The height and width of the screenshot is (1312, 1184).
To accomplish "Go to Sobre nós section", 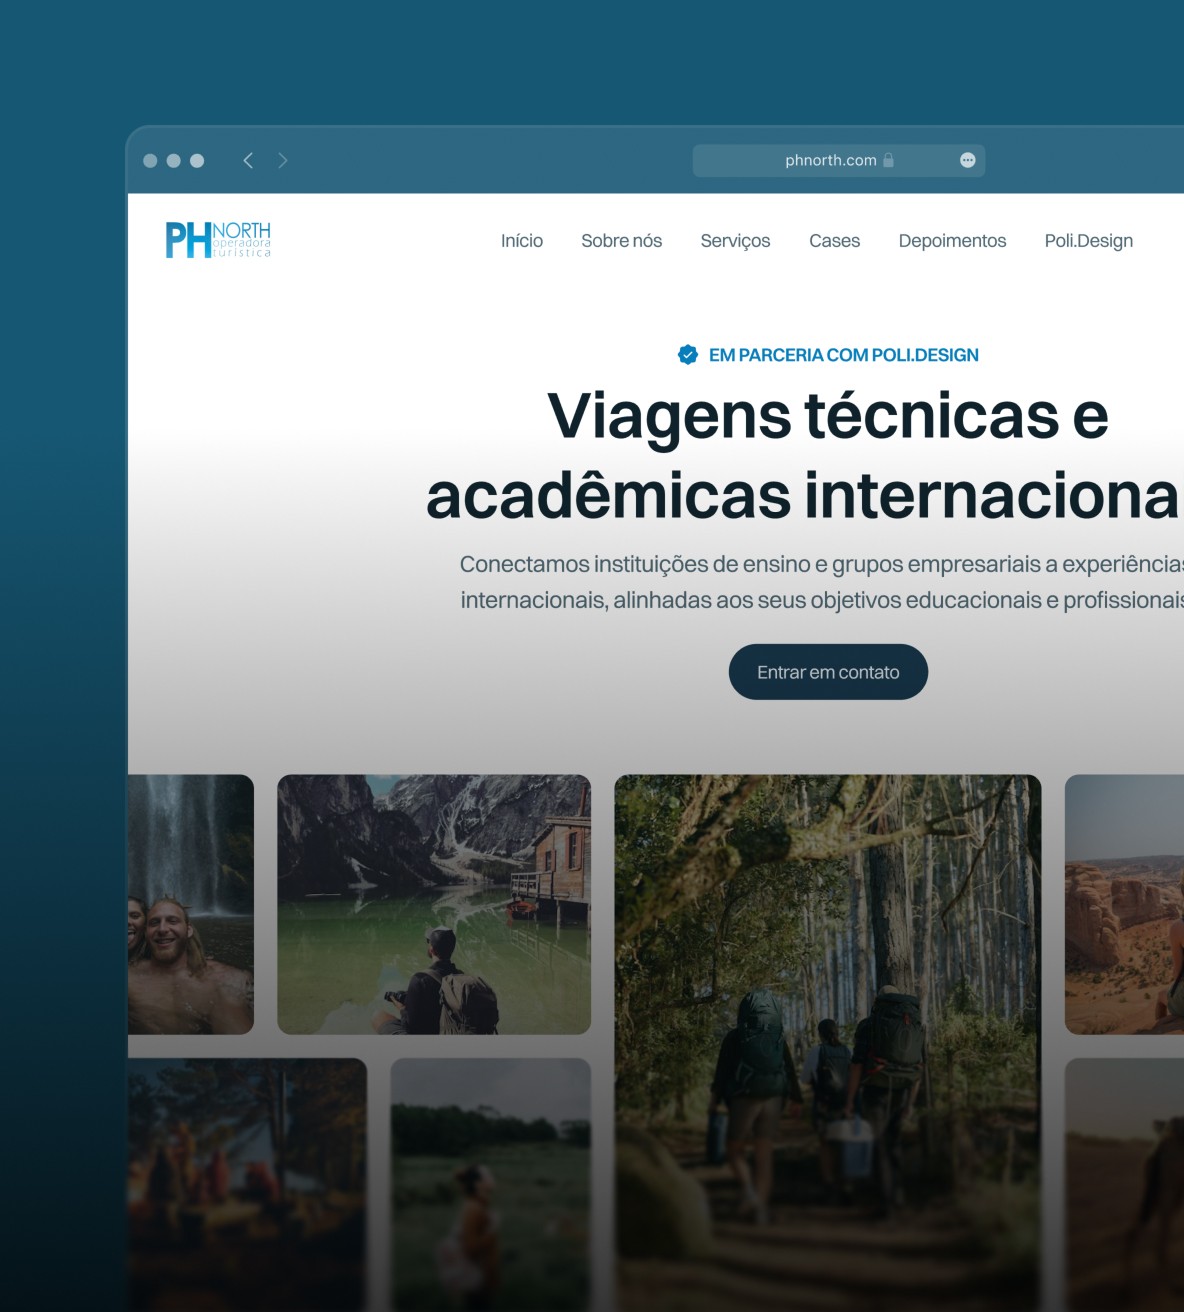I will pyautogui.click(x=622, y=241).
